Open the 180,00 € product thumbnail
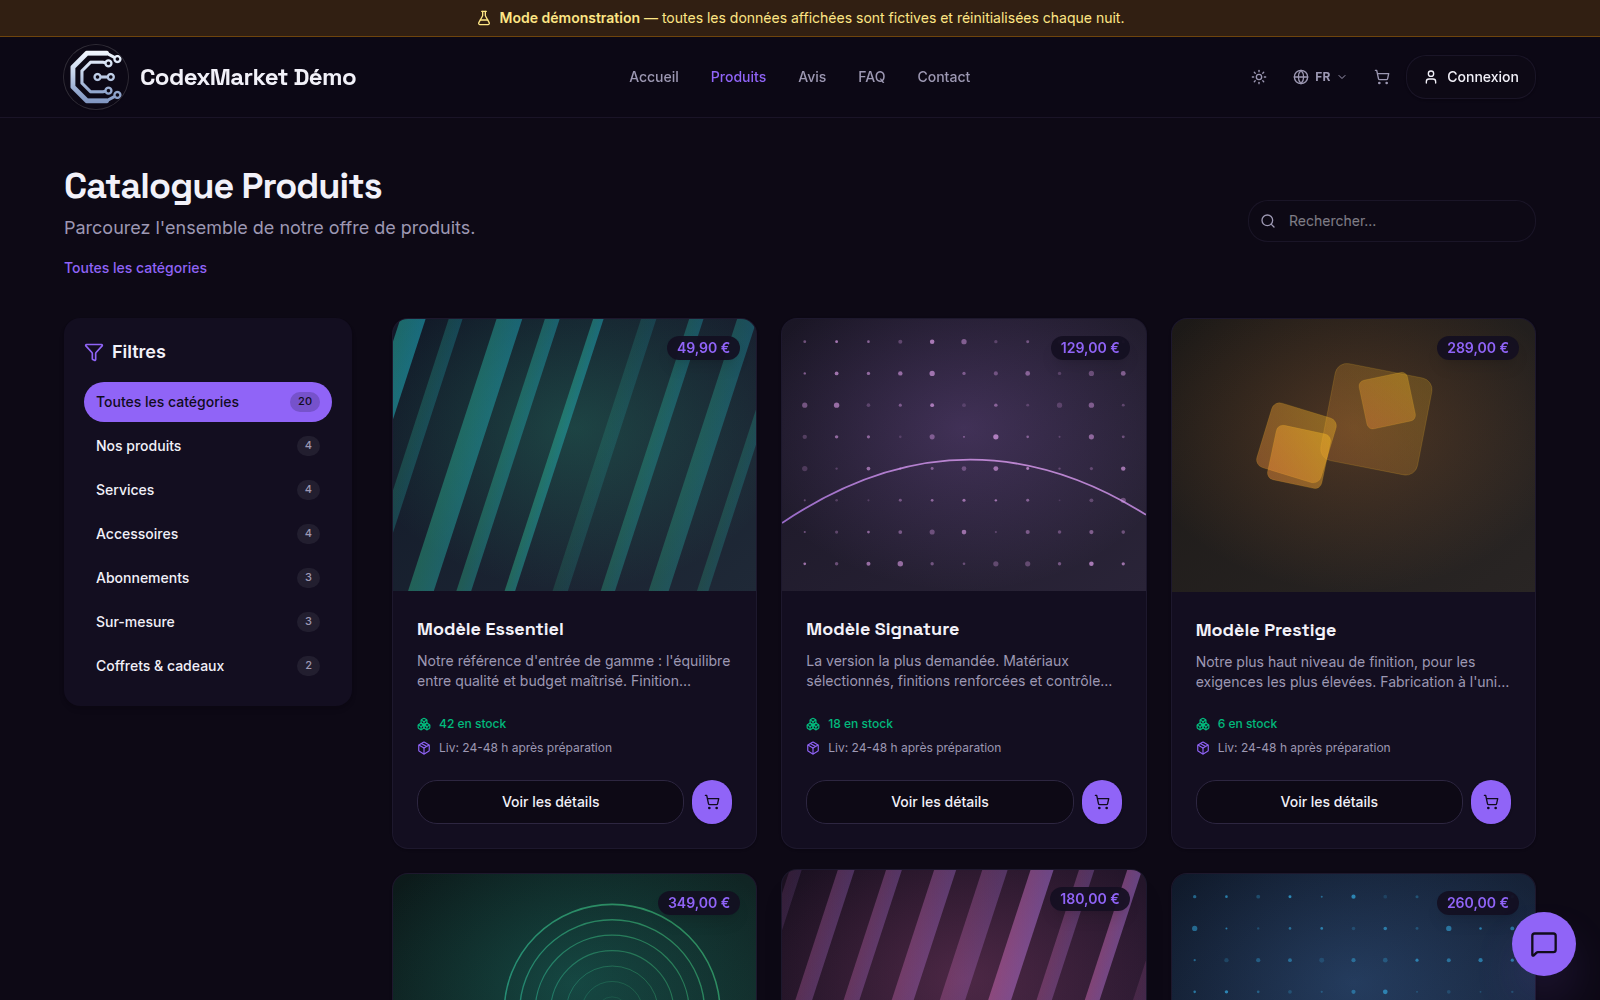The height and width of the screenshot is (1000, 1600). tap(964, 935)
